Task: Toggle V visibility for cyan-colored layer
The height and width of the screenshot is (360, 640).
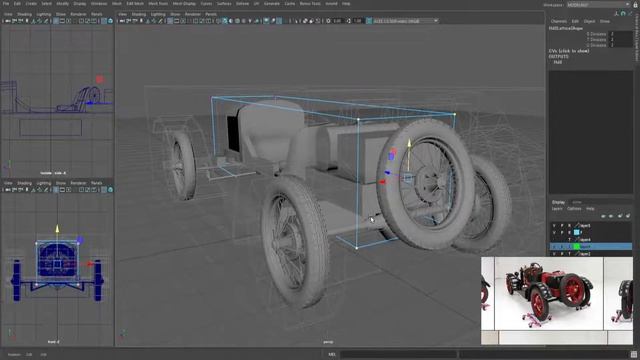Action: (x=554, y=232)
